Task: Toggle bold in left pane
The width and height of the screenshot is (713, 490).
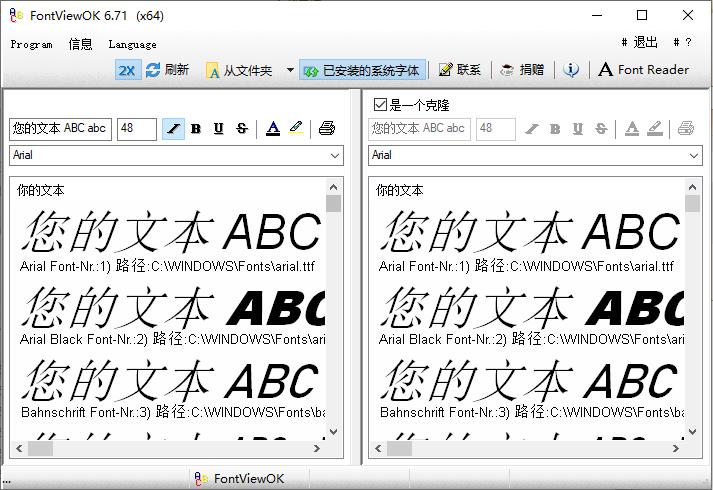Action: point(196,129)
